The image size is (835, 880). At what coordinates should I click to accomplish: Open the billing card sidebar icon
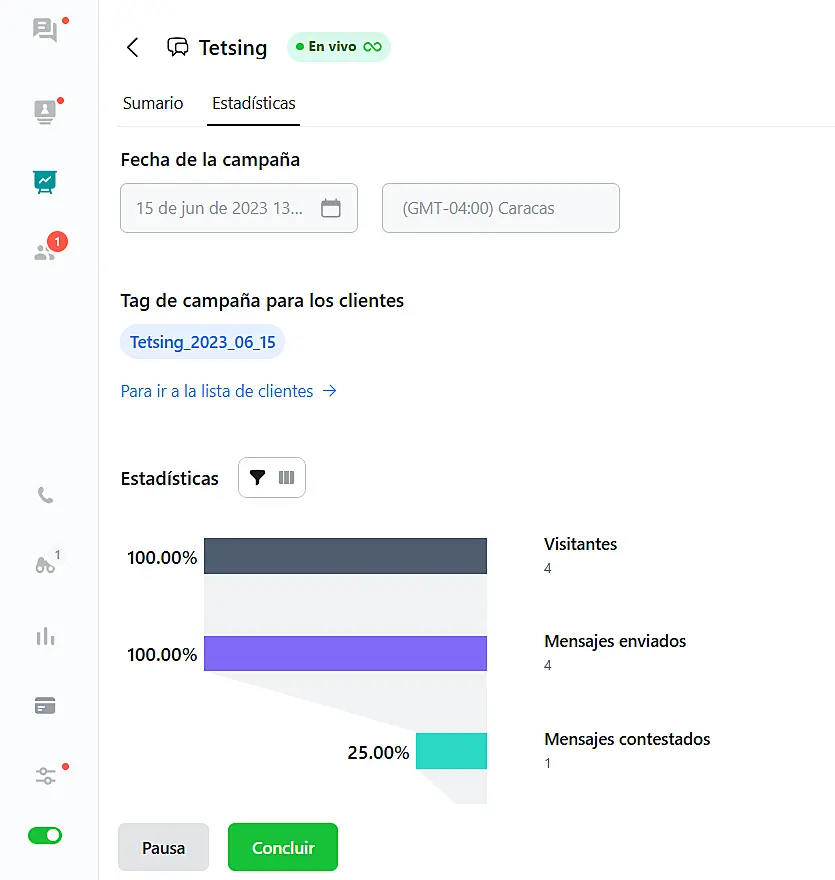[x=45, y=706]
